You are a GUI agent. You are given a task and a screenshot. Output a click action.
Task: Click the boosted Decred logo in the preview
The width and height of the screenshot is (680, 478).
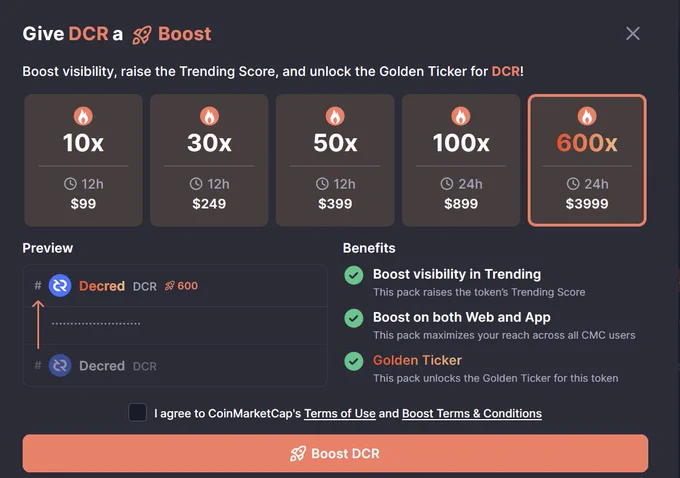pyautogui.click(x=60, y=285)
